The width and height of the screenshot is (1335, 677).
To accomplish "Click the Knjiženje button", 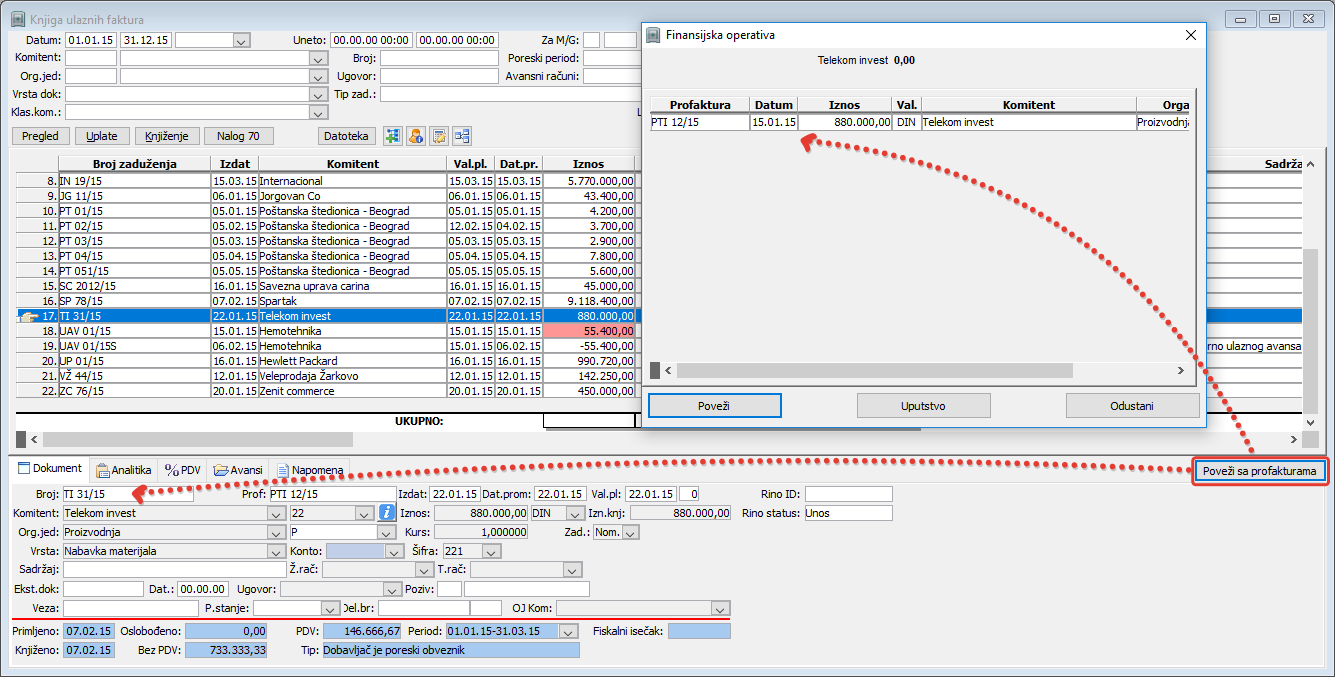I will coord(168,136).
